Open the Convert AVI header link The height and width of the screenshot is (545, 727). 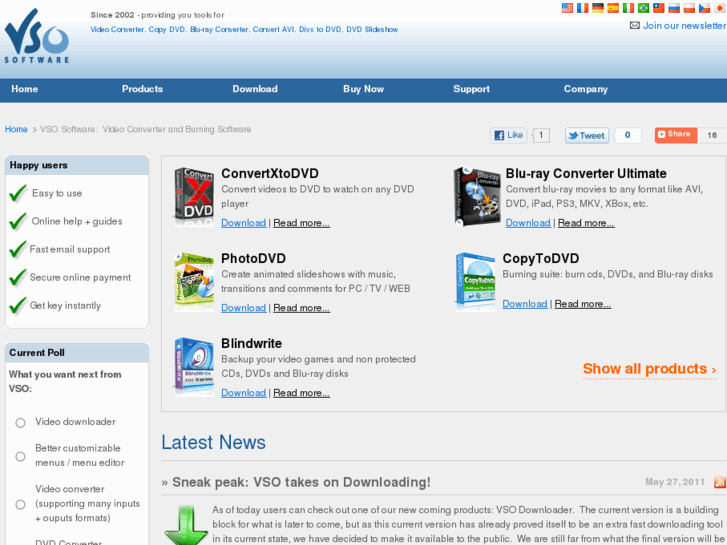(x=274, y=29)
